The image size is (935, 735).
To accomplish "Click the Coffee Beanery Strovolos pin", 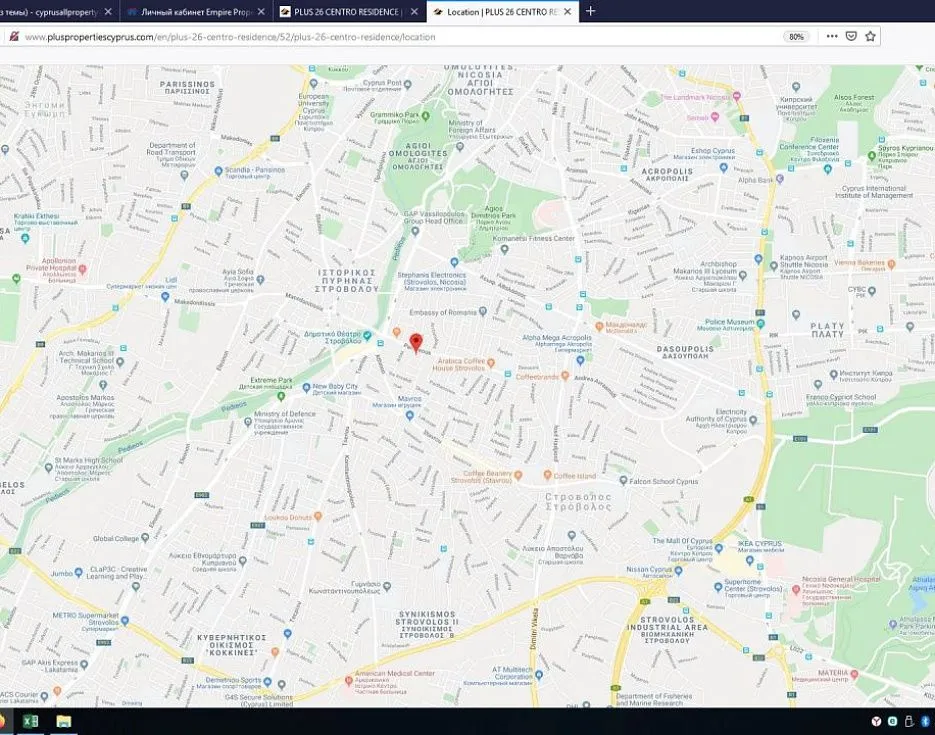I will (x=518, y=475).
